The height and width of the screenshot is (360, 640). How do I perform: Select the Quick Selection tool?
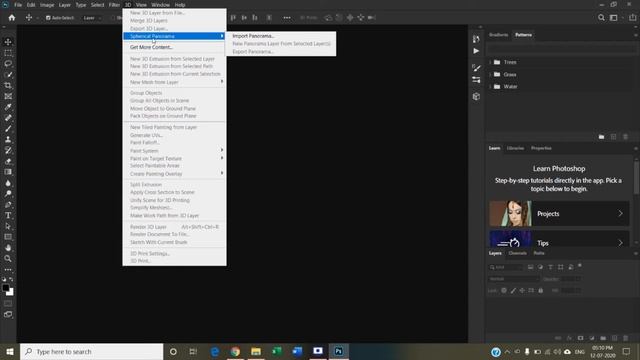pos(8,75)
